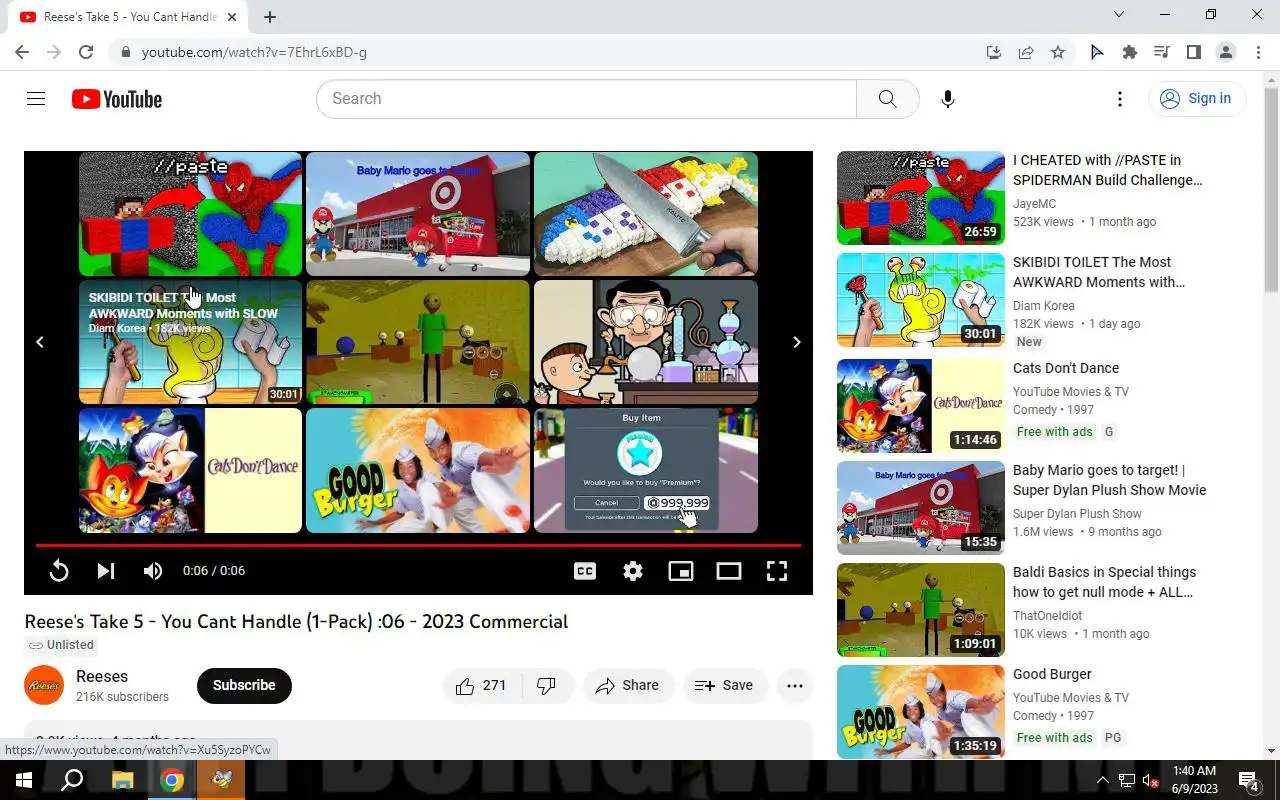Toggle closed captions in the player
The height and width of the screenshot is (800, 1280).
click(585, 571)
